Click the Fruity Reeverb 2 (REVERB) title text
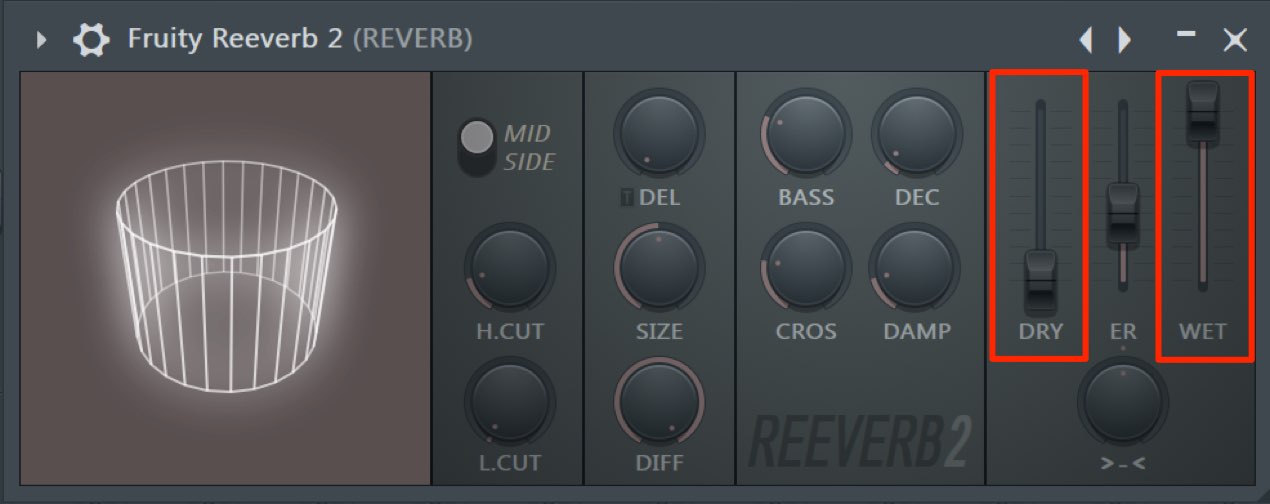 coord(300,40)
